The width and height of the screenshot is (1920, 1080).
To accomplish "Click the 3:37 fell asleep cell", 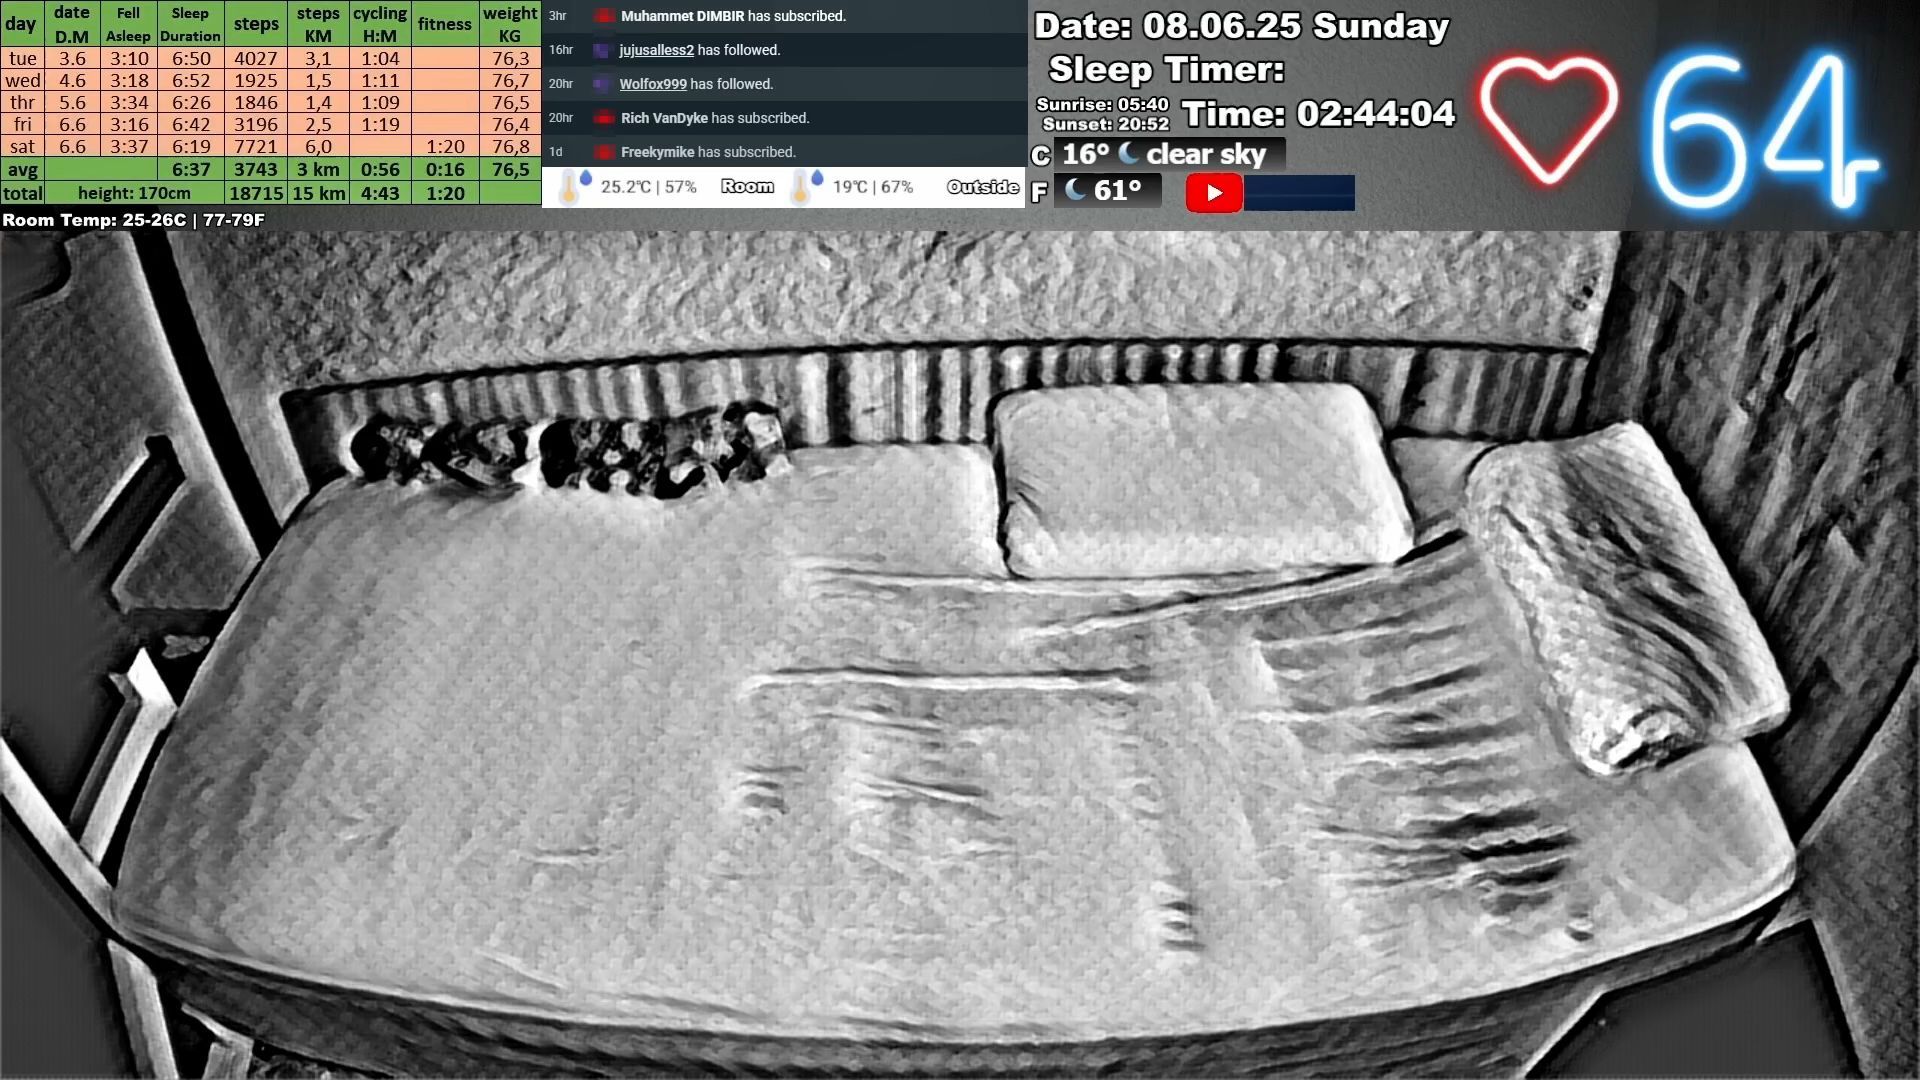I will (128, 146).
